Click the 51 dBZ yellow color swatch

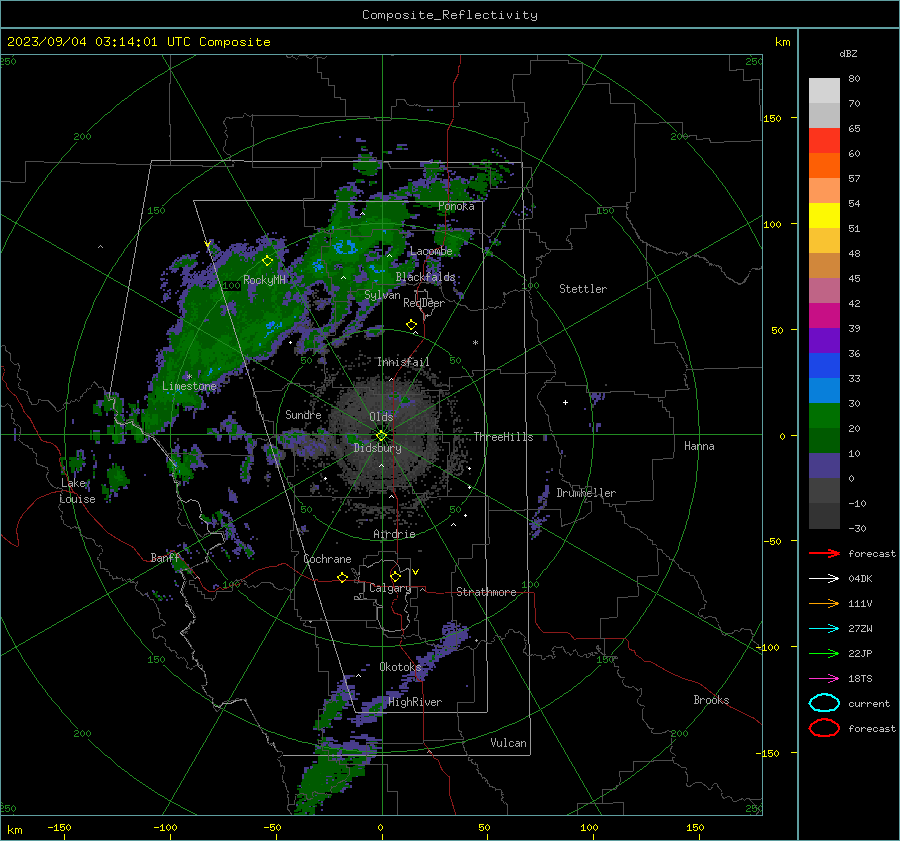[x=824, y=215]
